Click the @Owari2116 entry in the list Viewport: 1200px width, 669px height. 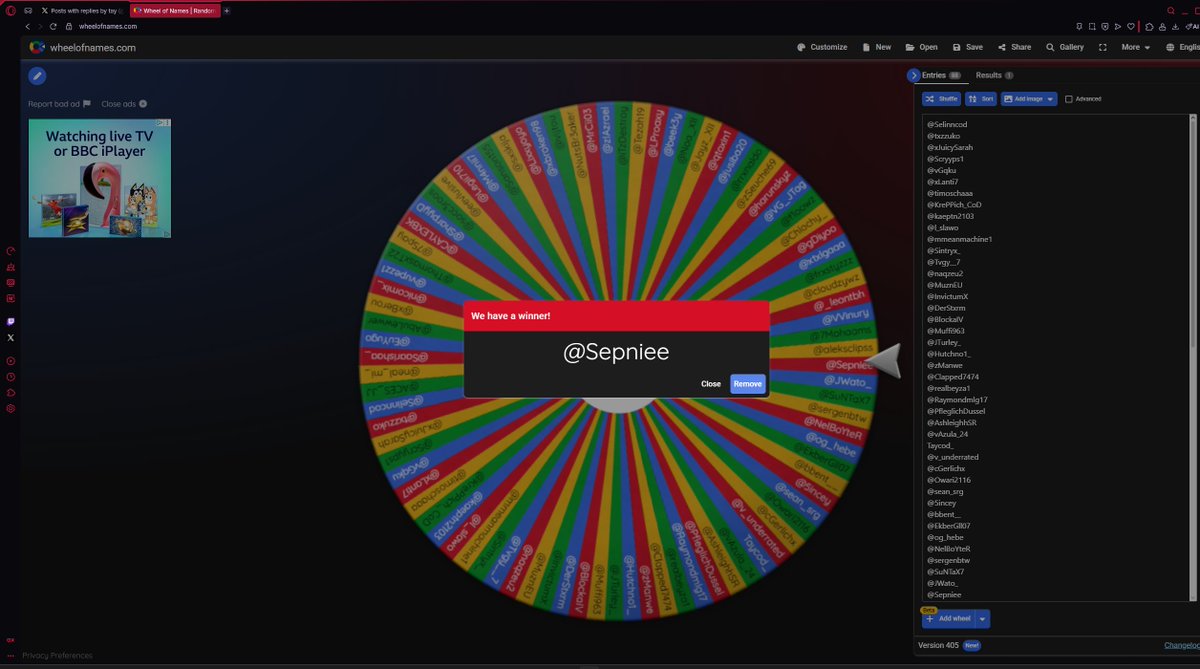[948, 480]
